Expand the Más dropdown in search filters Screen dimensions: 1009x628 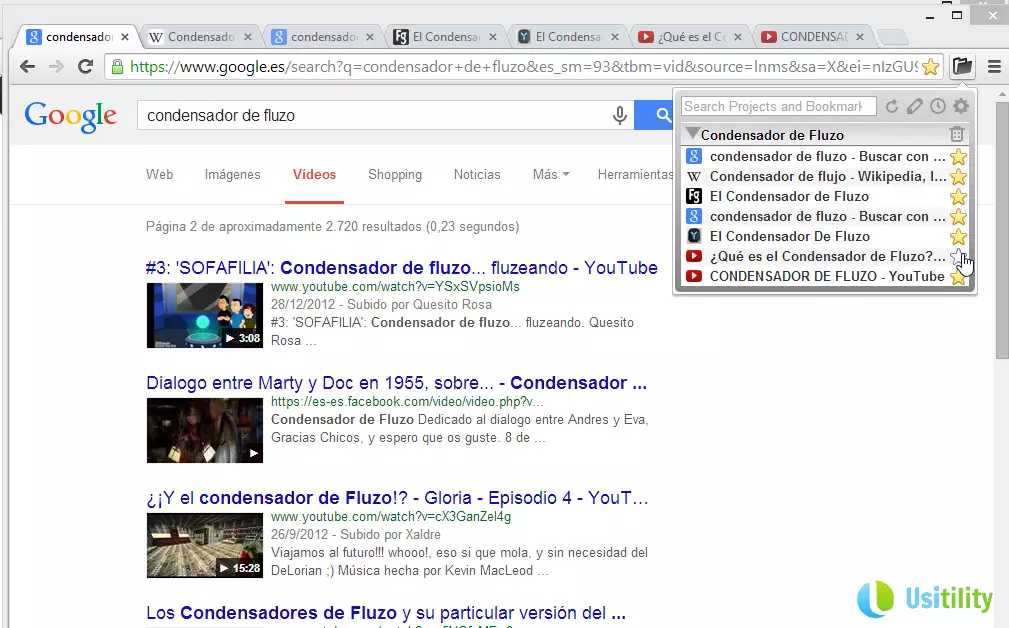point(551,174)
